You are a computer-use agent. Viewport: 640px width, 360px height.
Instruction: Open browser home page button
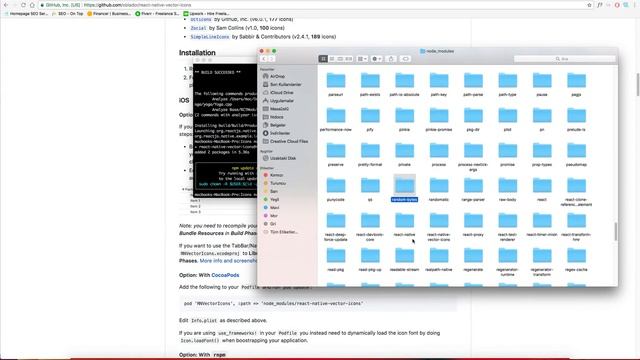click(x=32, y=5)
